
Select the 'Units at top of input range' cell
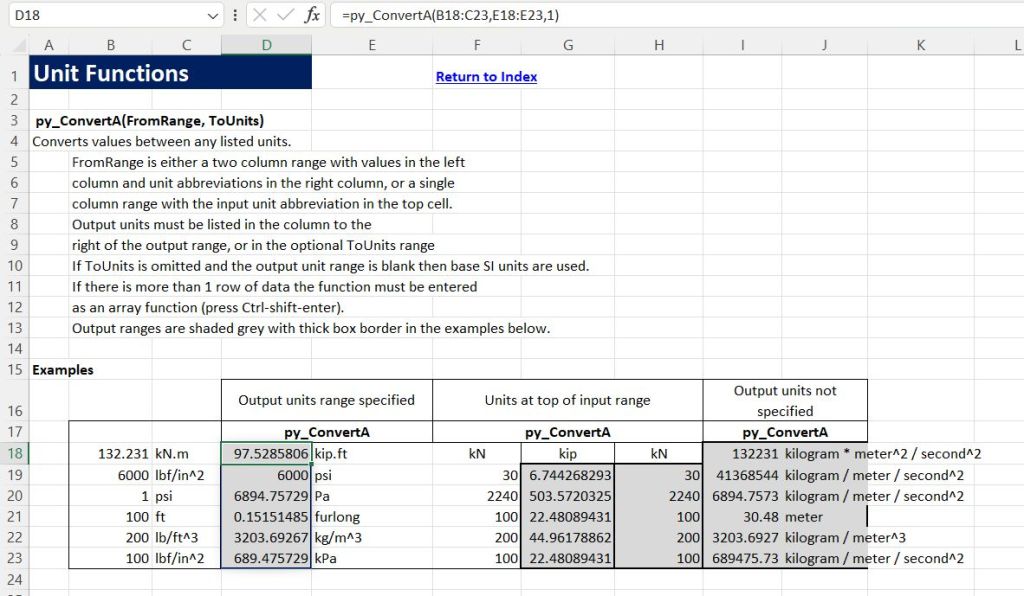click(x=567, y=400)
